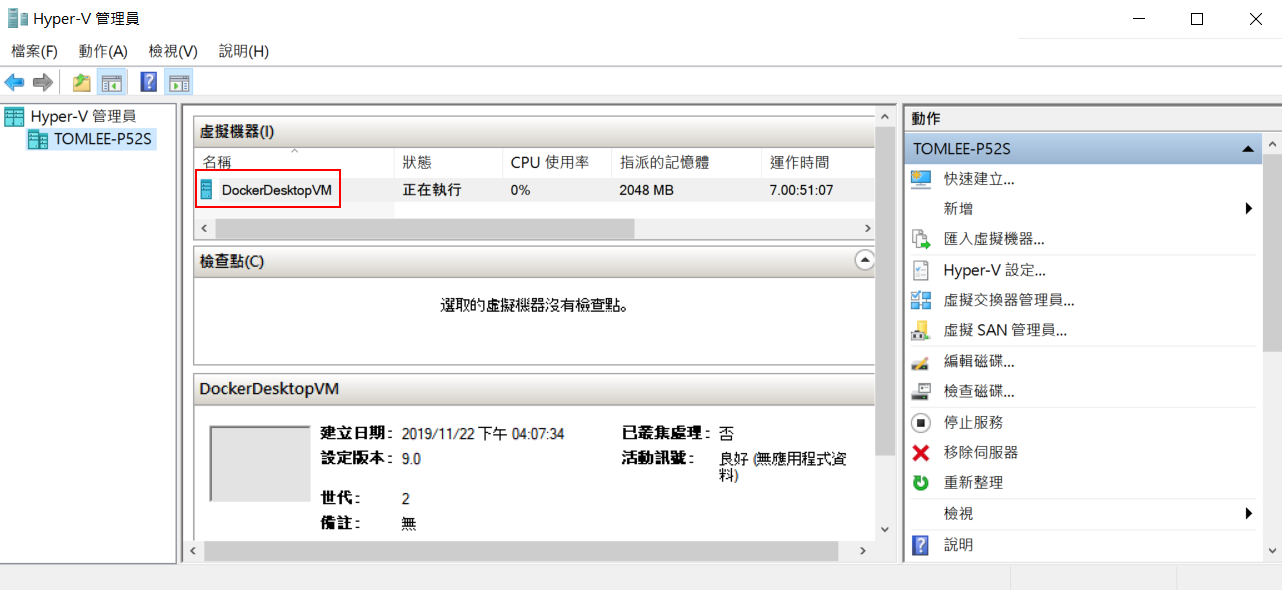Screen dimensions: 1282x590
Task: Click the up-one-level folder toolbar icon
Action: coord(82,82)
